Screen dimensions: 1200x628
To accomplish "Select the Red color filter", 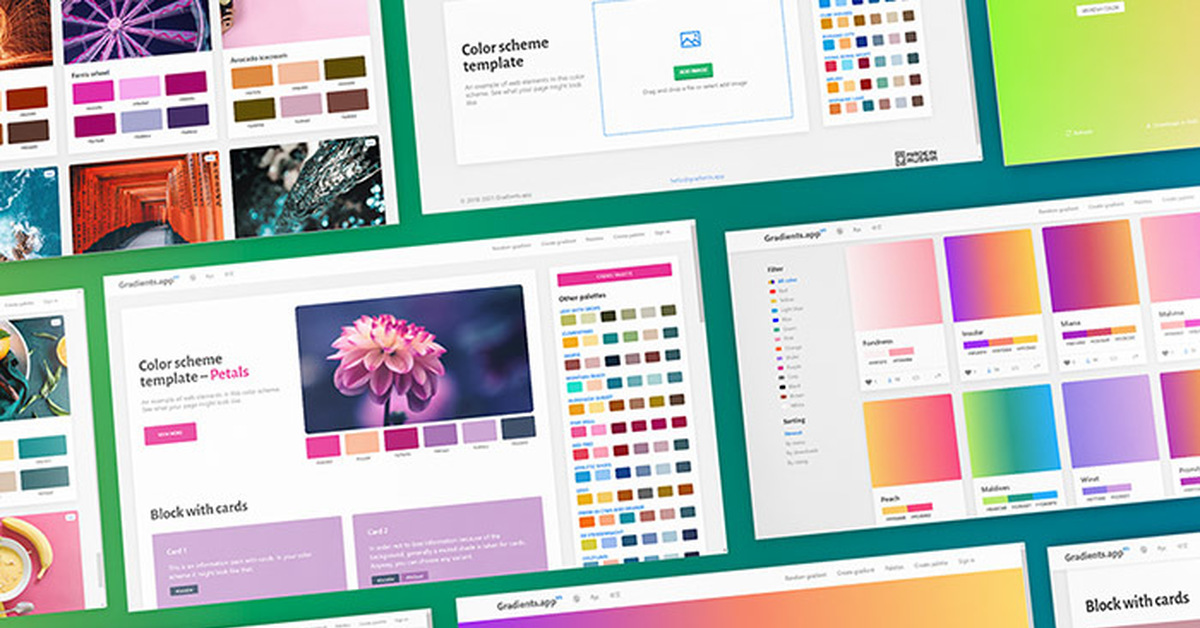I will 779,290.
